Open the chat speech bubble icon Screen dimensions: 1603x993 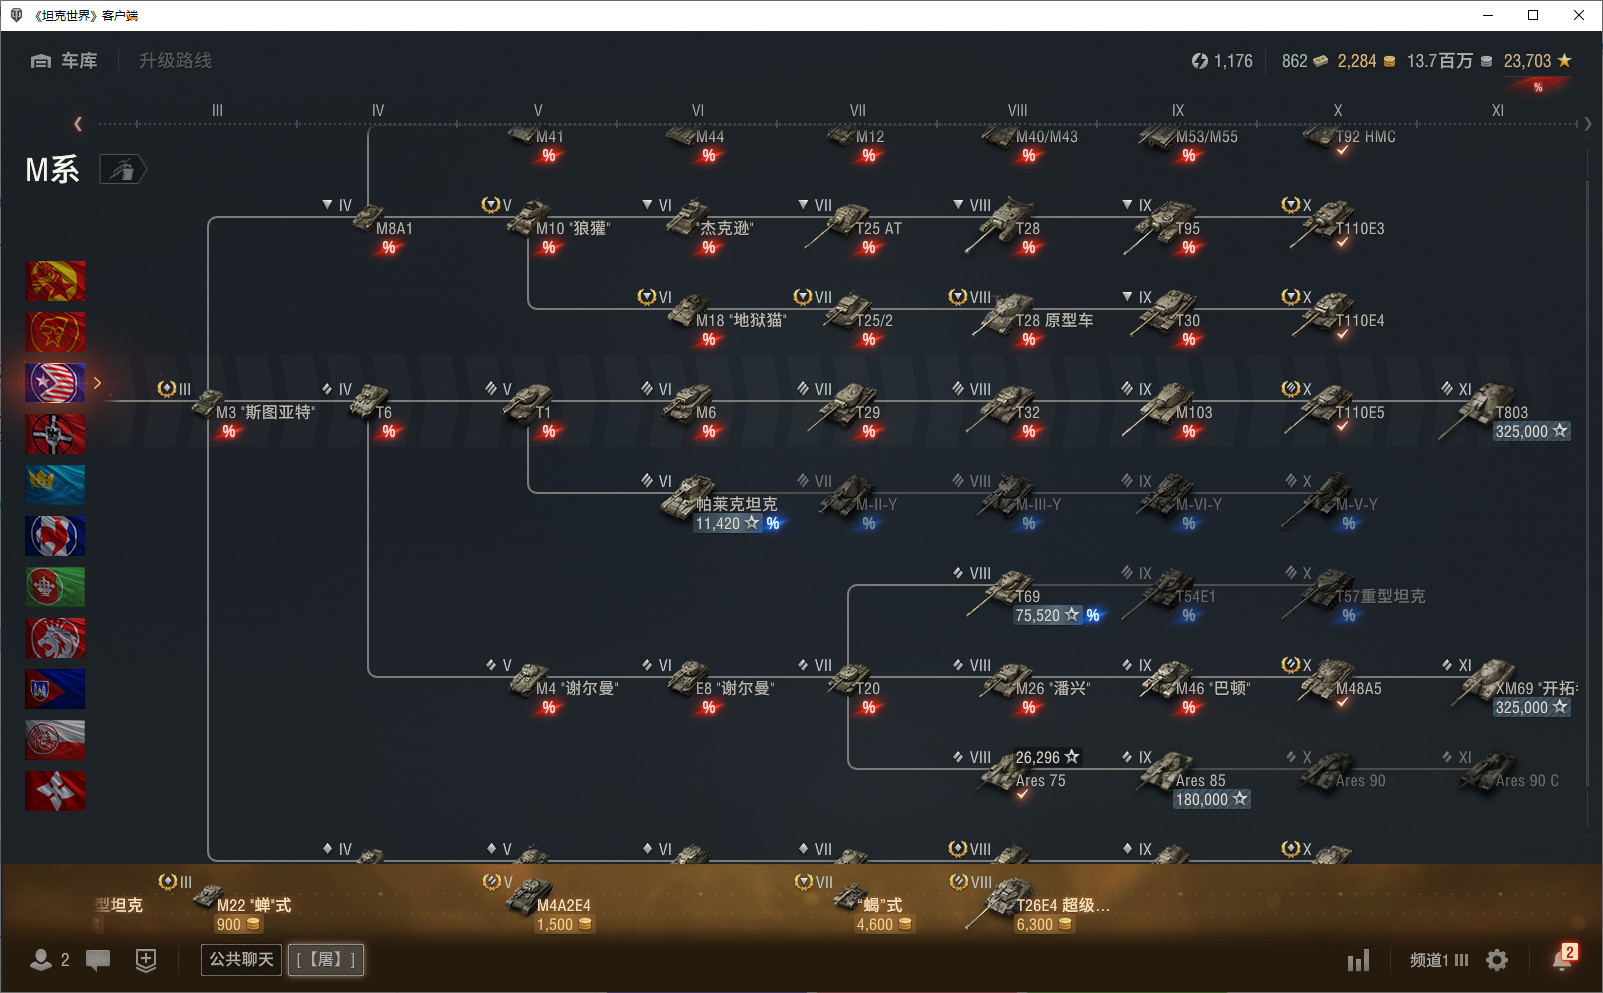(x=98, y=960)
